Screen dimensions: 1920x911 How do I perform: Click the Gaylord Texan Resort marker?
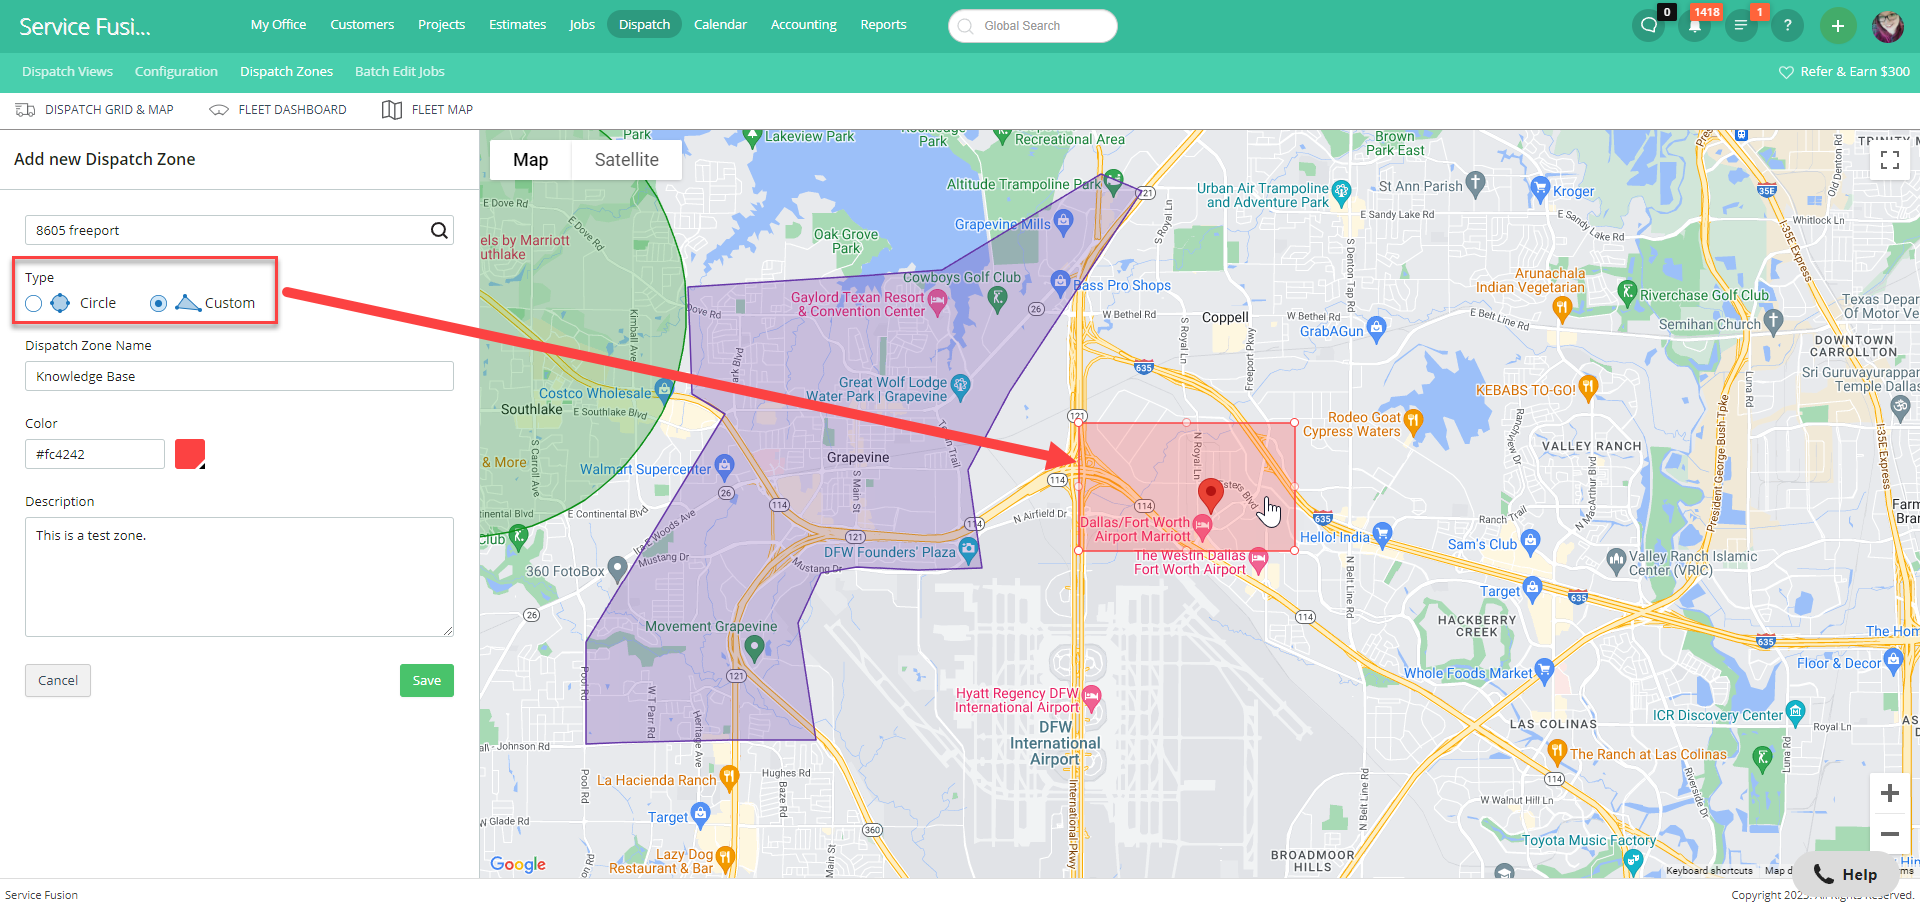(937, 300)
